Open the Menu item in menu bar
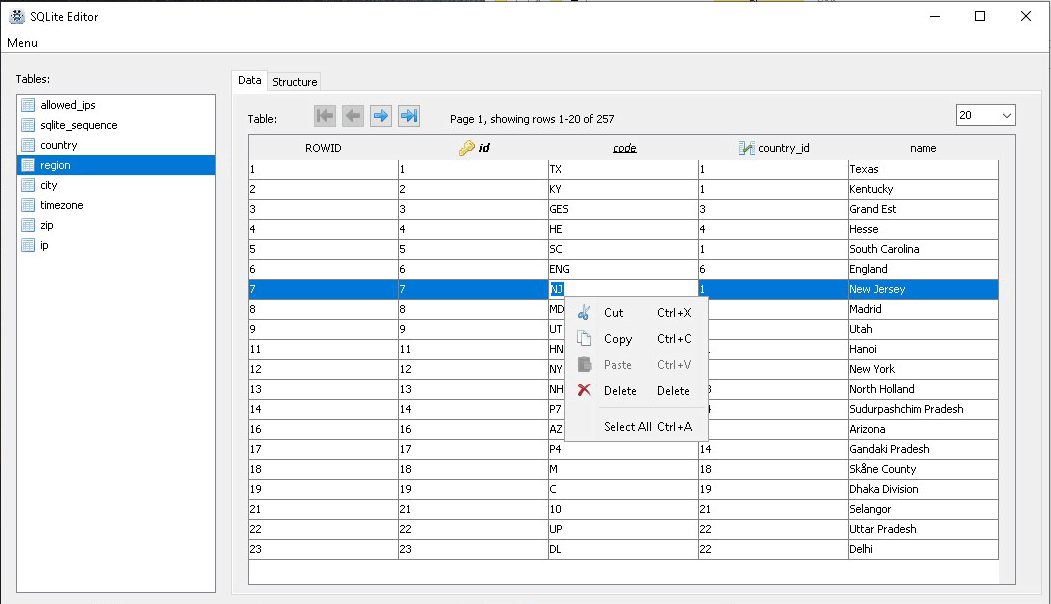Viewport: 1051px width, 604px height. (22, 43)
